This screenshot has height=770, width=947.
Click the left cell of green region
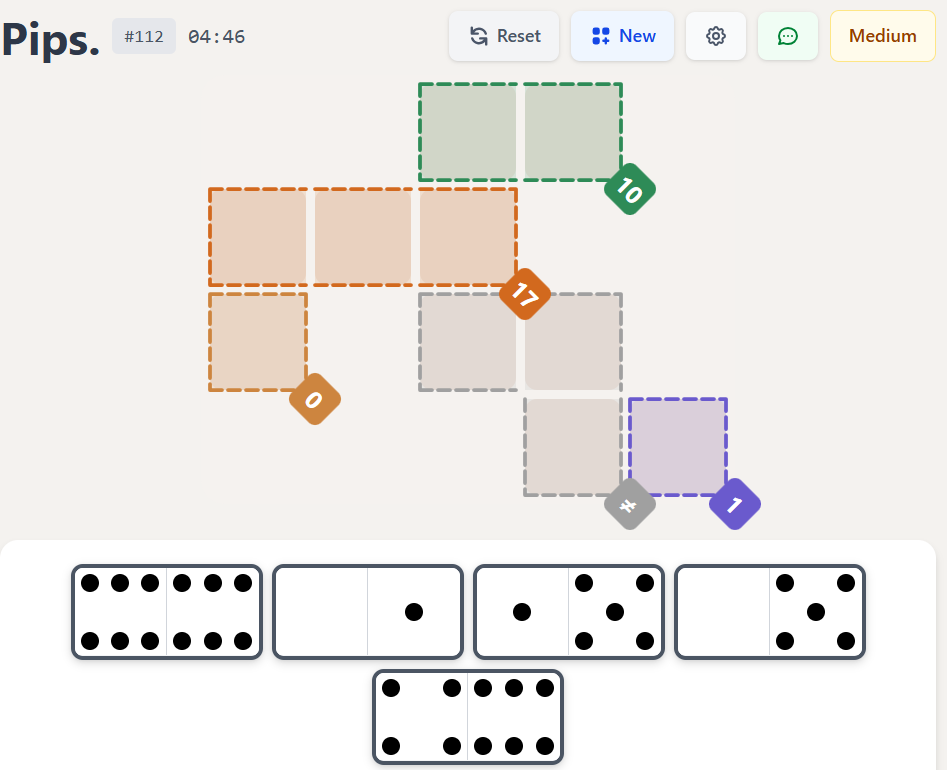468,132
